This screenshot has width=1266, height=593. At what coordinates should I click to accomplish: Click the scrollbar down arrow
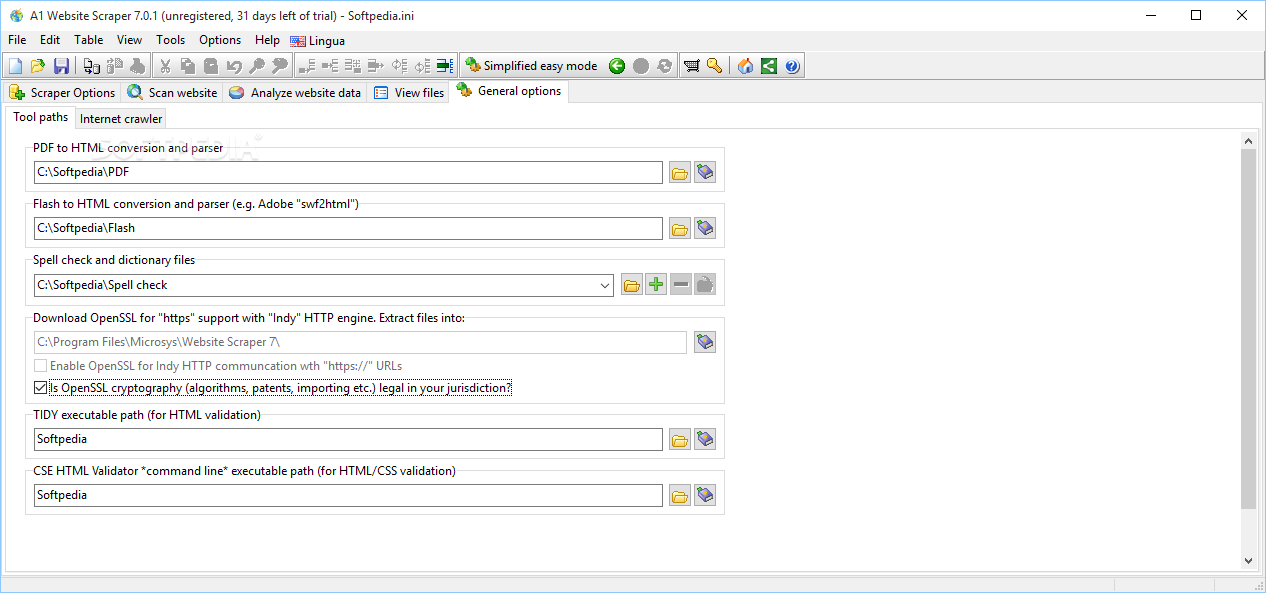point(1248,561)
